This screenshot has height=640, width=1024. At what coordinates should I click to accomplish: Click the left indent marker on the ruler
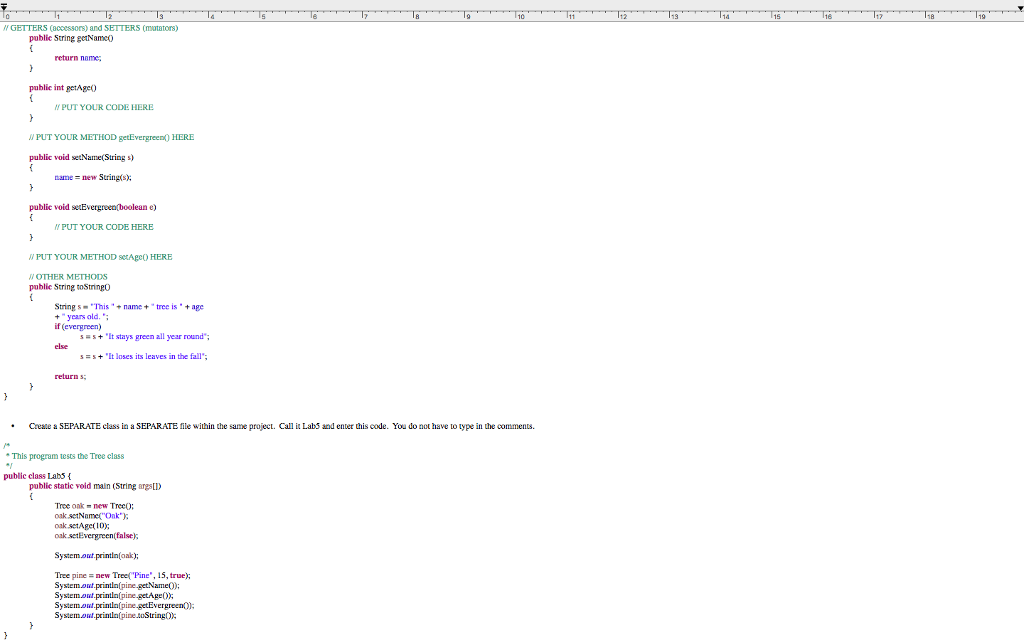click(4, 7)
